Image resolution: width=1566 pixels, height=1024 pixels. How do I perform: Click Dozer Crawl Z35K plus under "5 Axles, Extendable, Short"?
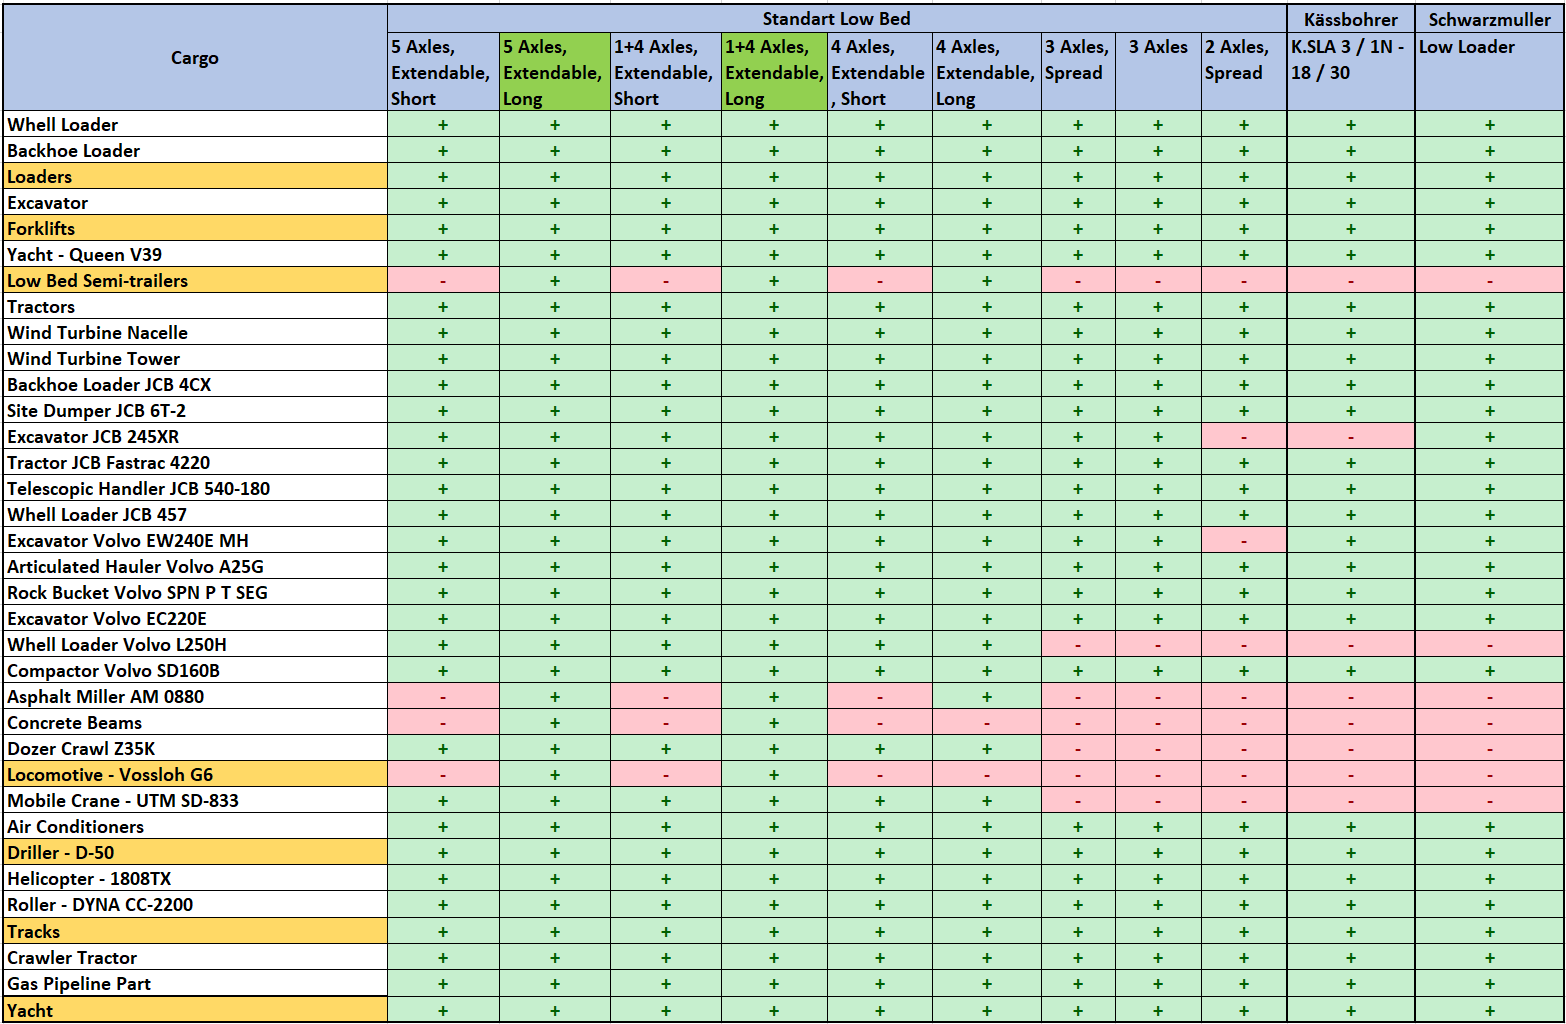(x=443, y=749)
